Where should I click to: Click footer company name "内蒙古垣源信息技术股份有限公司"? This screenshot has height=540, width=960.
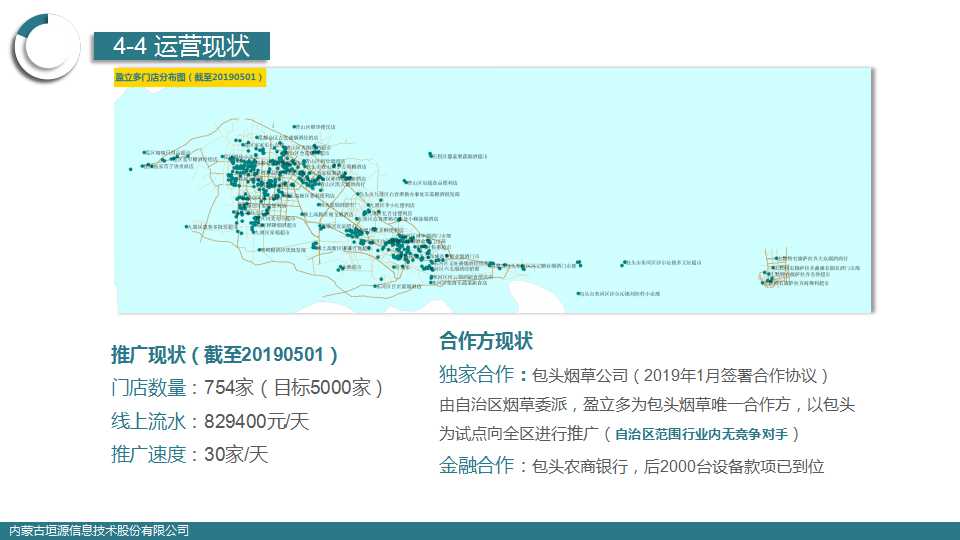(98, 531)
